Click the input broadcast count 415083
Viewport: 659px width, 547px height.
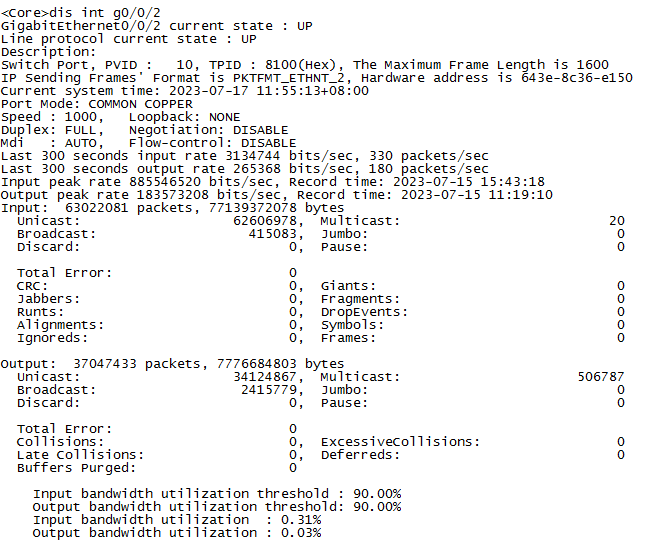tap(276, 233)
